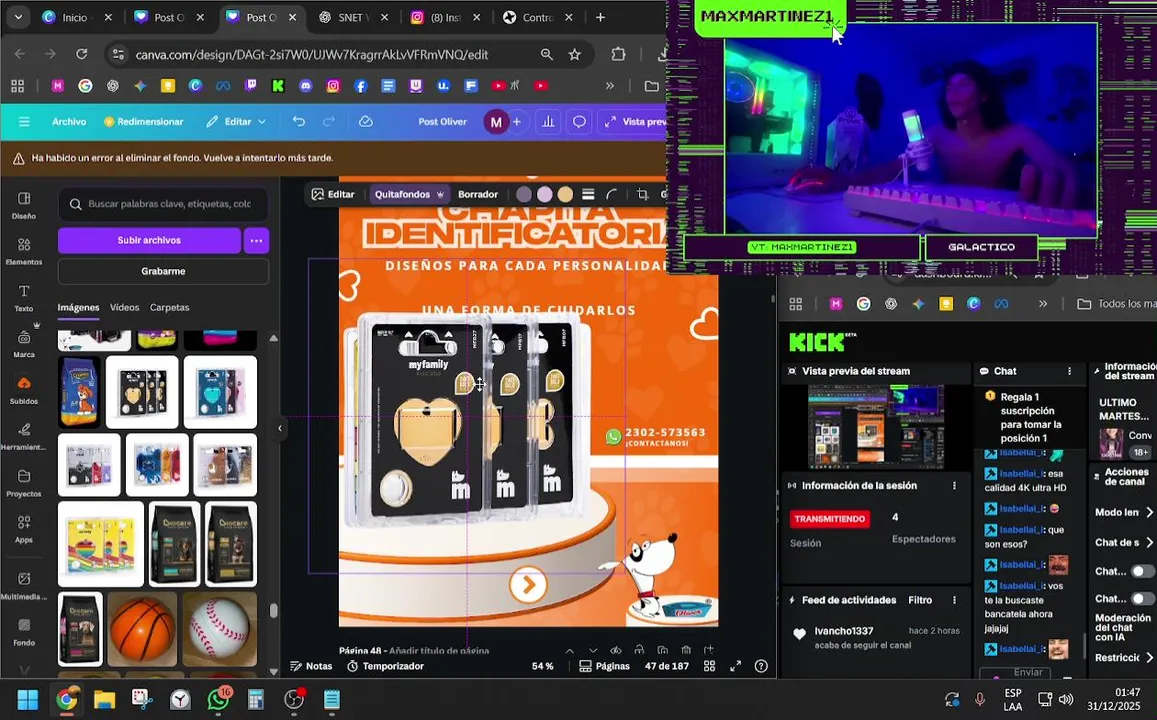Open Editar dropdown in Canva header
Image resolution: width=1157 pixels, height=720 pixels.
click(x=236, y=122)
